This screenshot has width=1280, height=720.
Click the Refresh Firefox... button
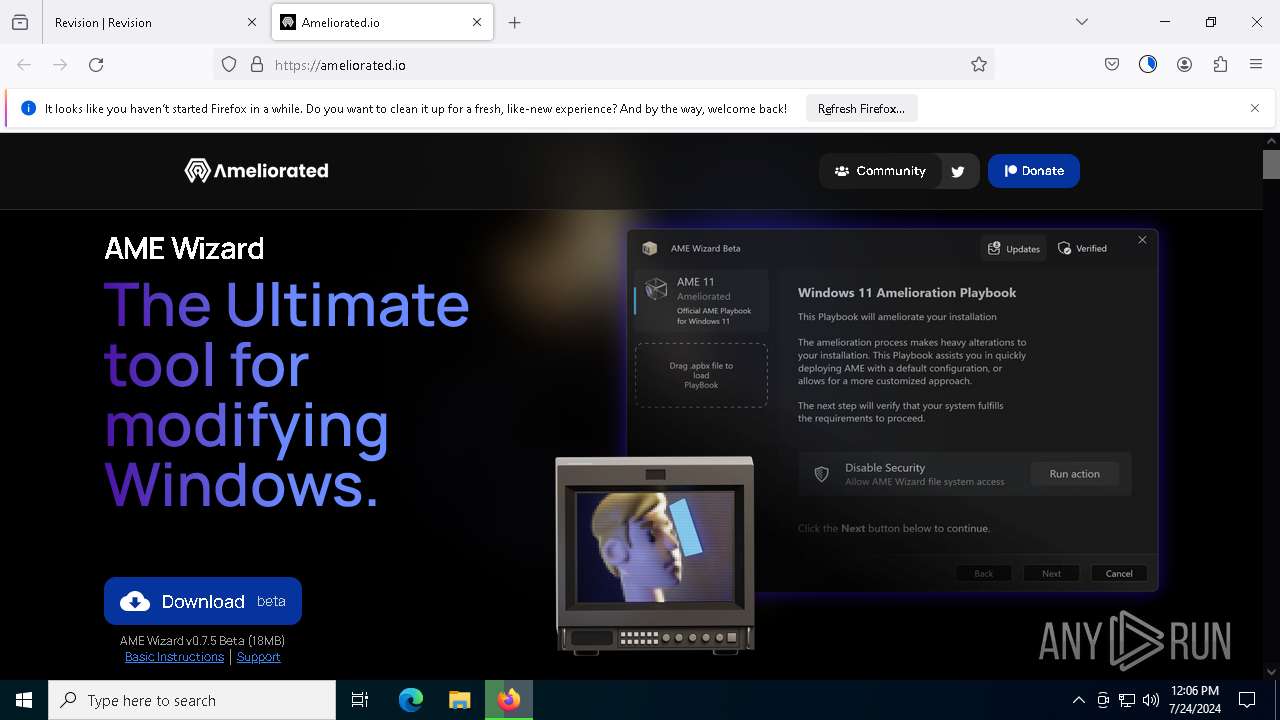(x=861, y=109)
